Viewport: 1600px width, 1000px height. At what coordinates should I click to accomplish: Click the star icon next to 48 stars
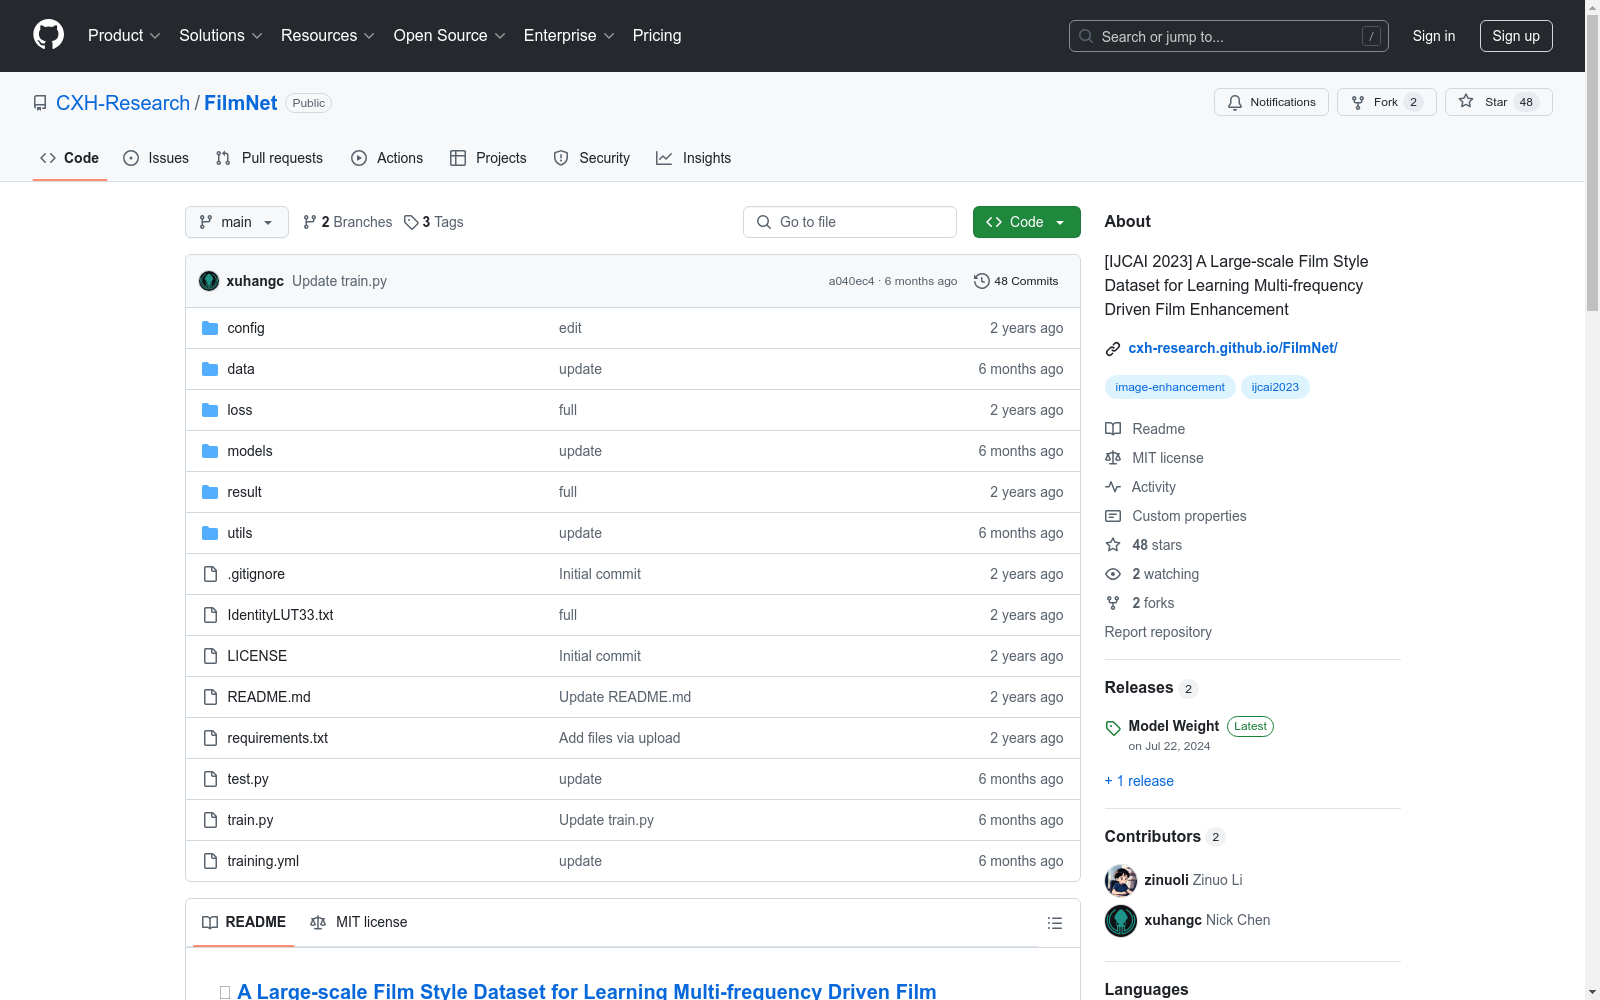1113,545
